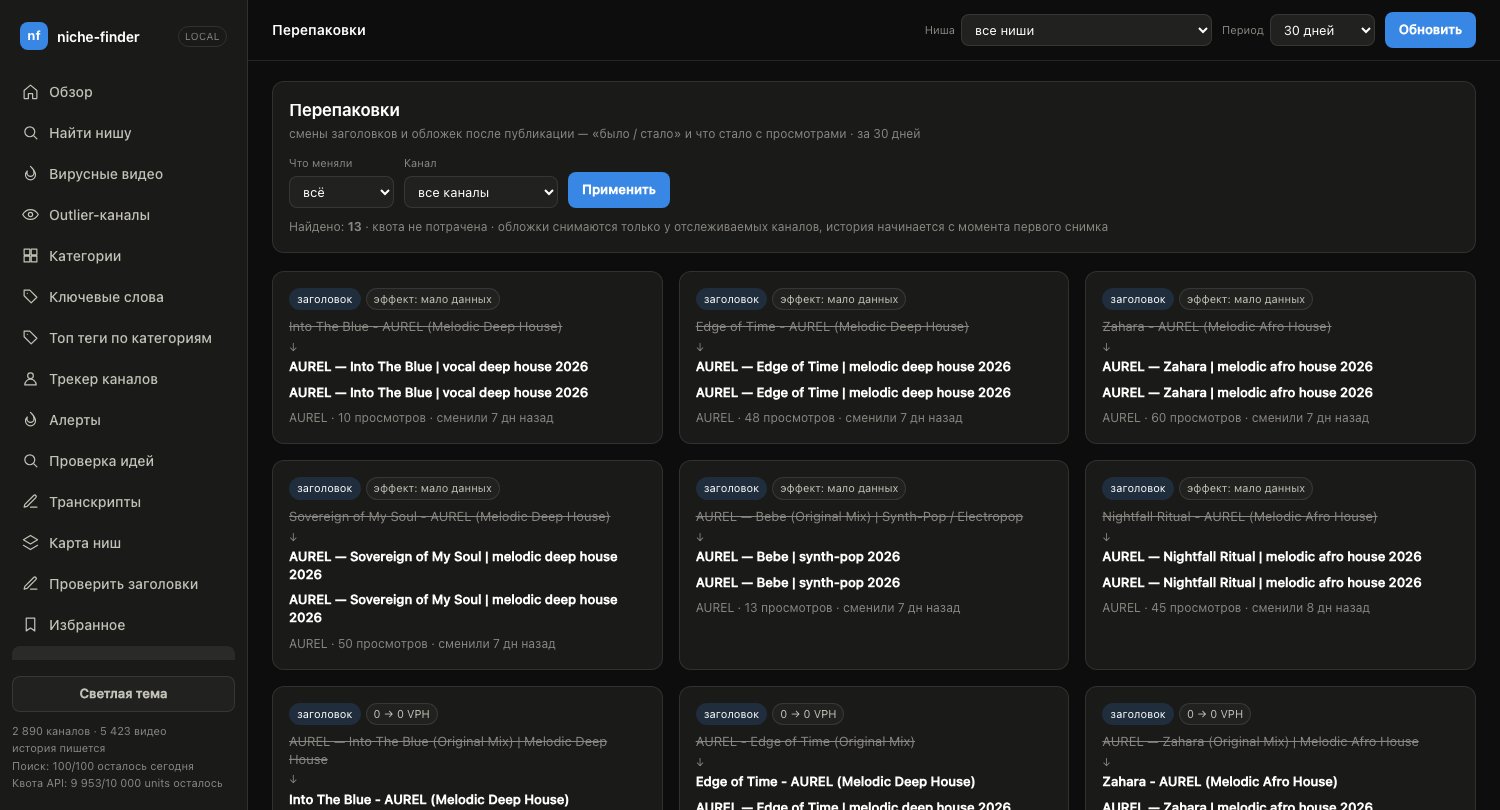Screen dimensions: 1500x810
Task: Click the pencil icon beside Проверить заголовки
Action: (x=30, y=584)
